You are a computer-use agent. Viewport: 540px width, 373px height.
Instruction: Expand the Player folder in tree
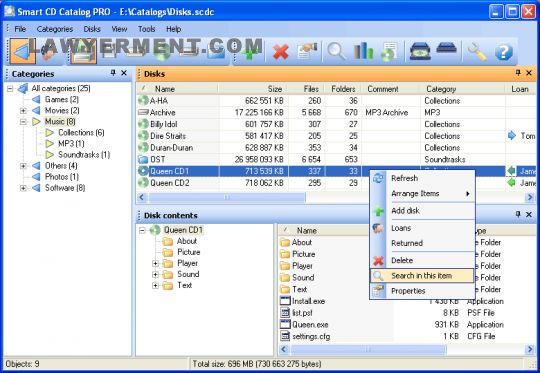tap(155, 263)
